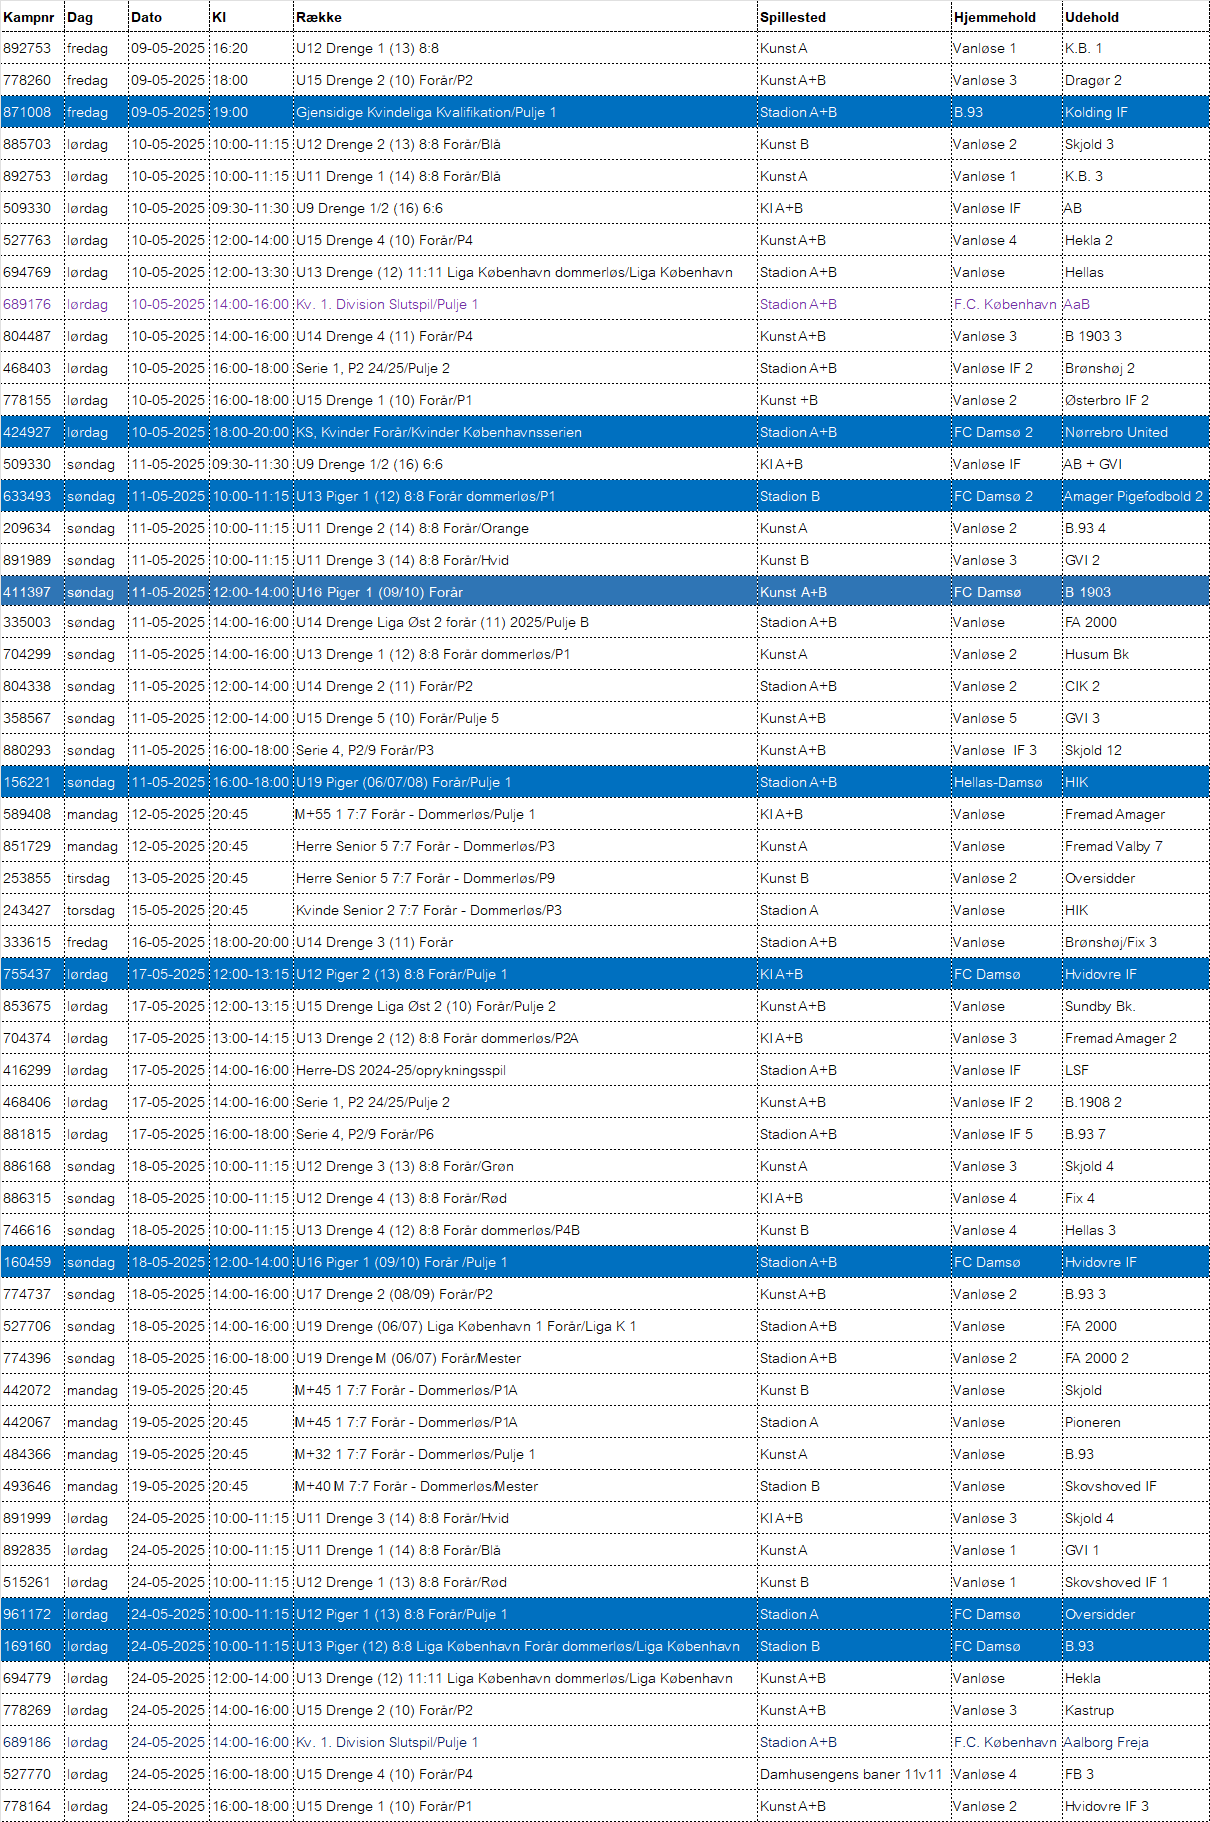Screen dimensions: 1210x1822
Task: Click Vanløse IF 5 home team
Action: click(993, 1134)
